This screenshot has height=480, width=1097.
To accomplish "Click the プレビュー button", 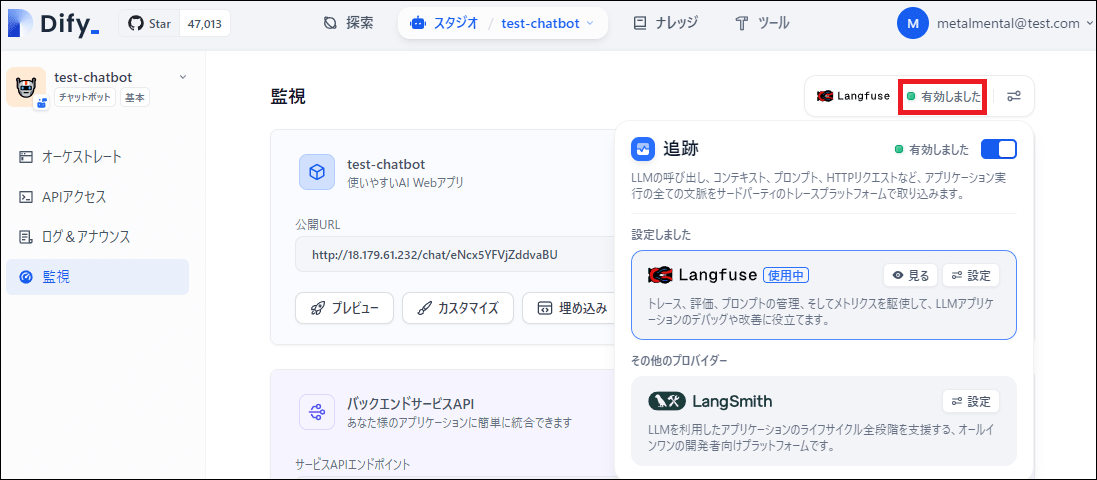I will (x=344, y=308).
